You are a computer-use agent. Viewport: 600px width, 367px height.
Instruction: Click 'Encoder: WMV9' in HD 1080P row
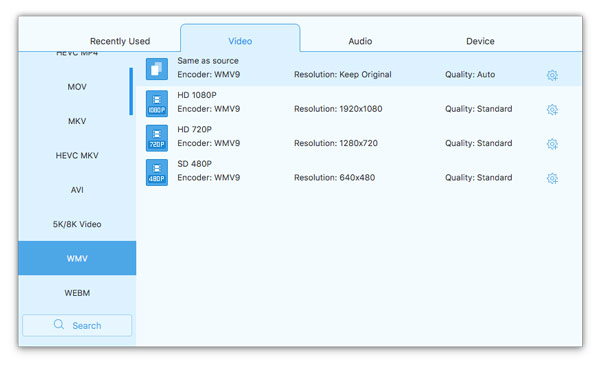(209, 109)
